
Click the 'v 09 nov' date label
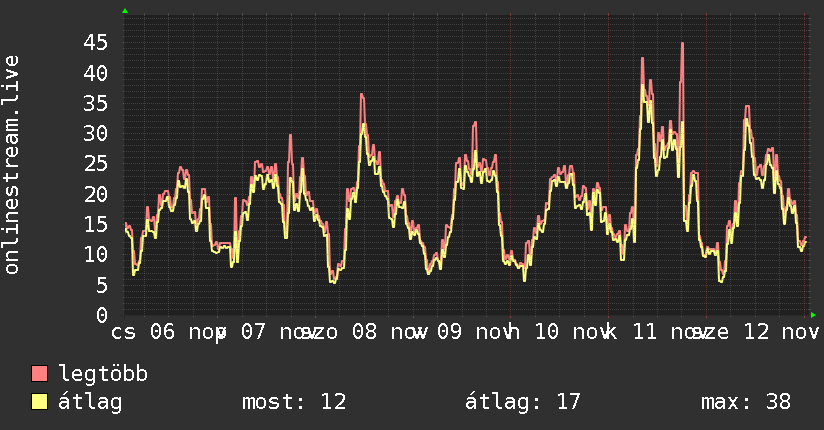click(464, 332)
